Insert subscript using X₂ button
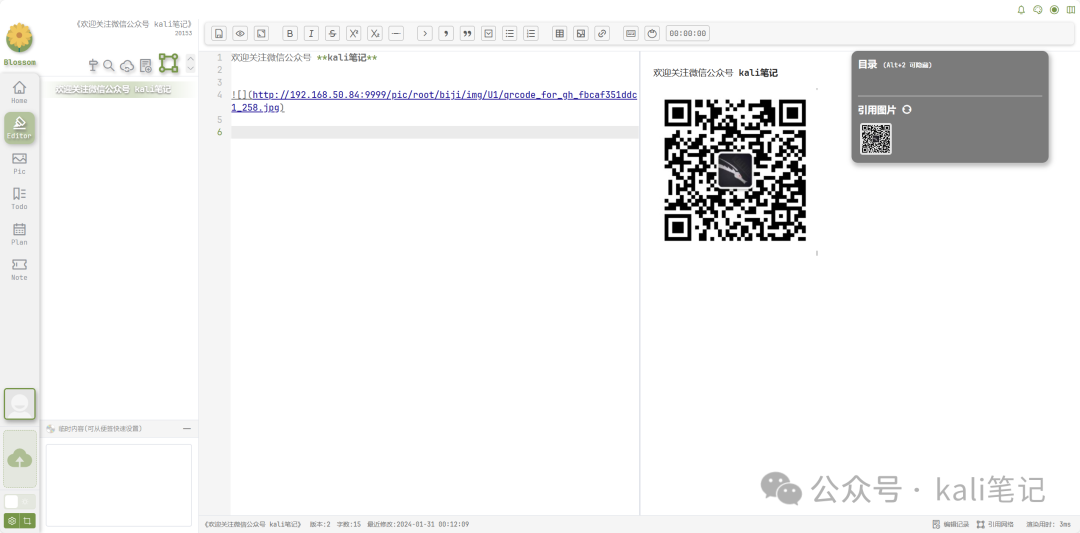1080x533 pixels. [x=375, y=33]
